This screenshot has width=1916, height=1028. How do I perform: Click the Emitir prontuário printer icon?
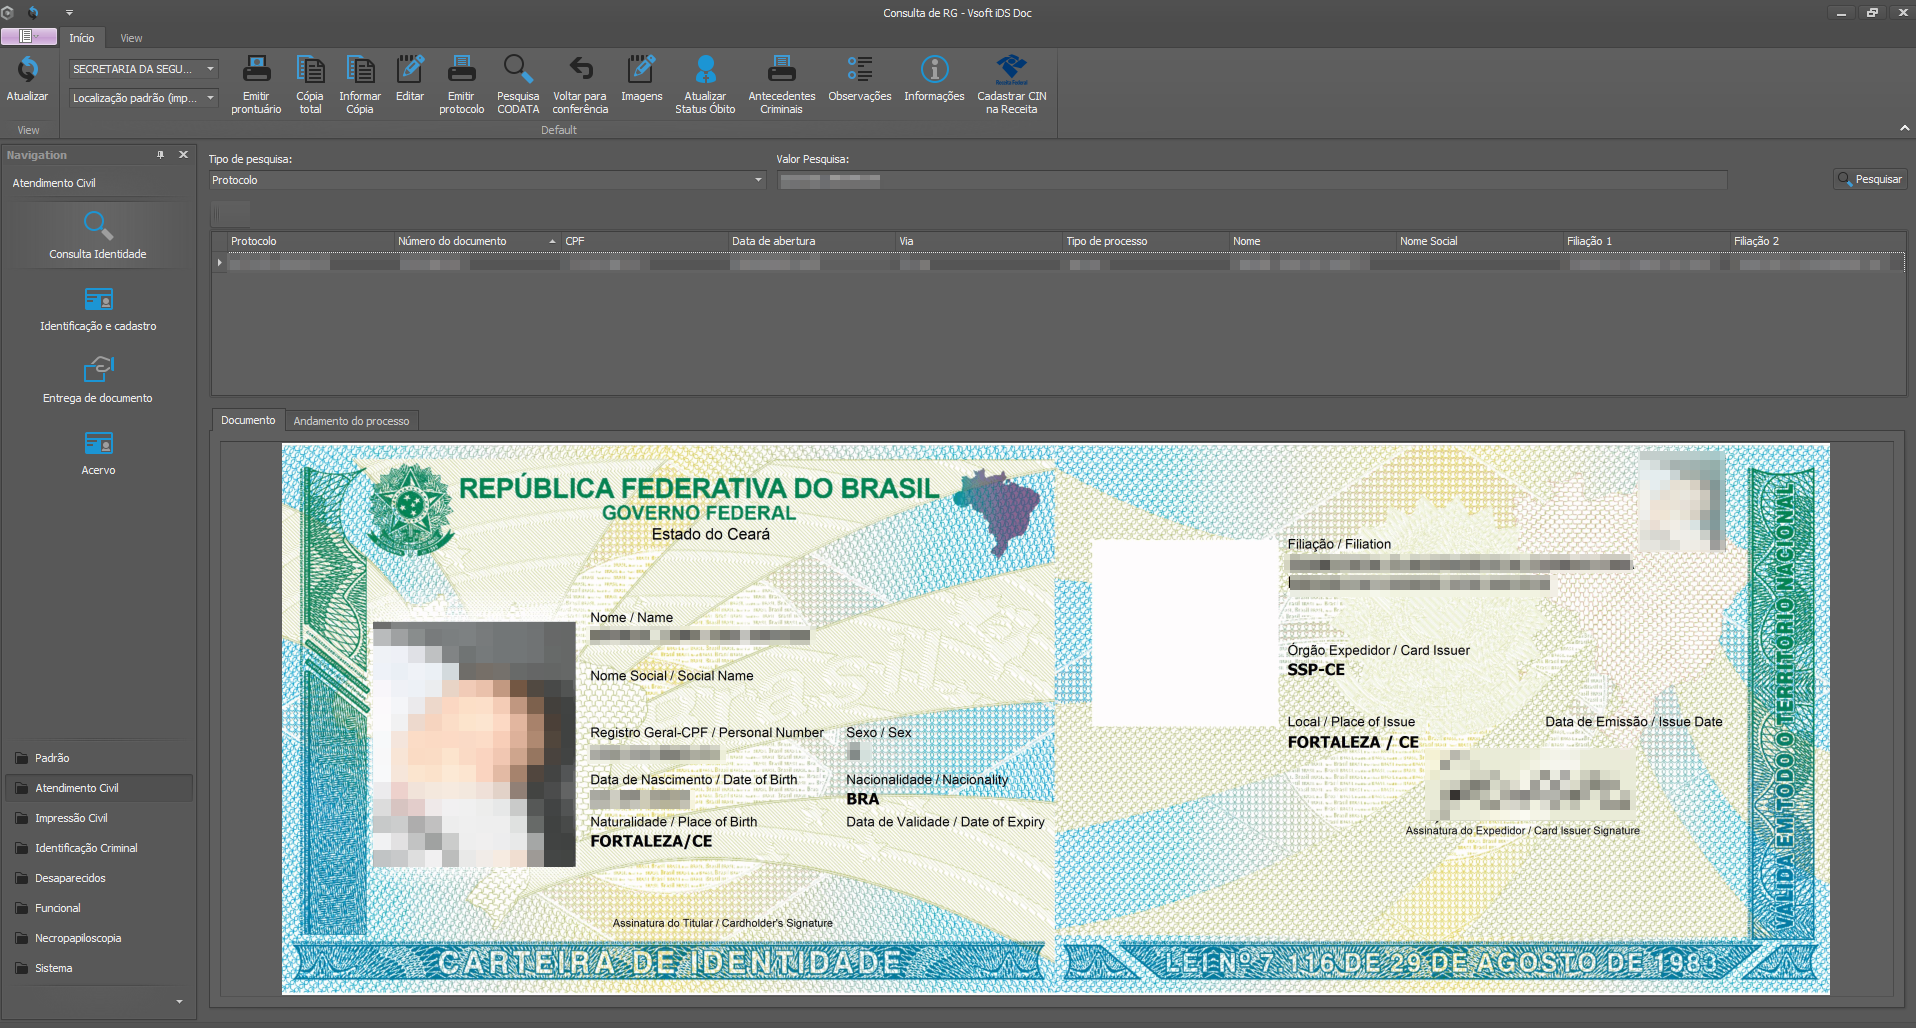(256, 70)
